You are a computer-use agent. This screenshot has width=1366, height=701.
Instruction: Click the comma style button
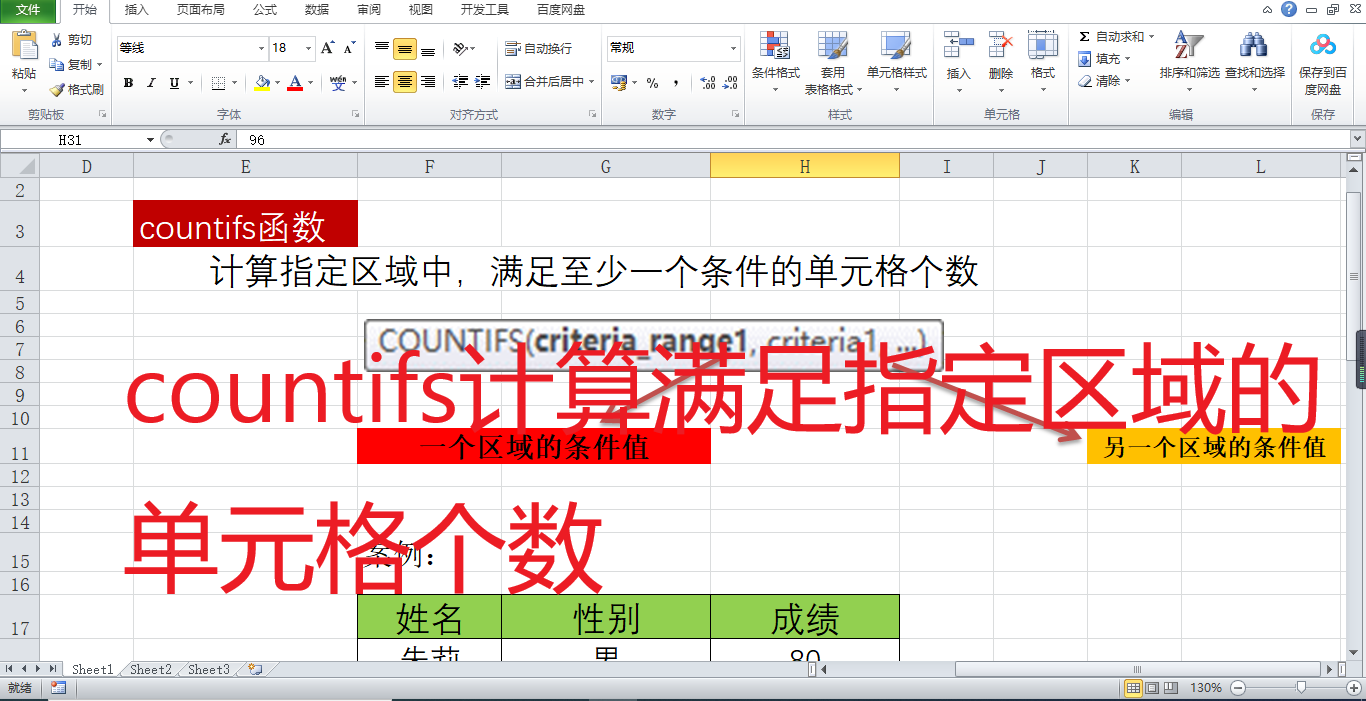(676, 83)
